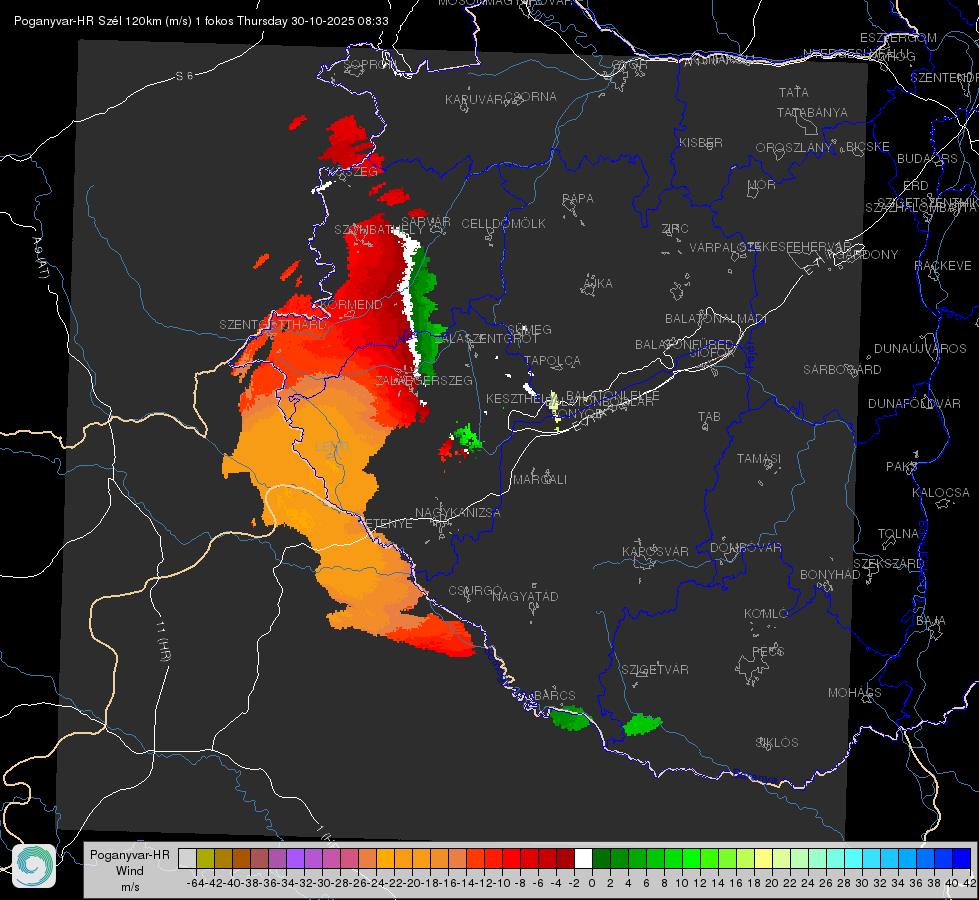The image size is (979, 900).
Task: Click the TAPOLCA town label
Action: 552,360
